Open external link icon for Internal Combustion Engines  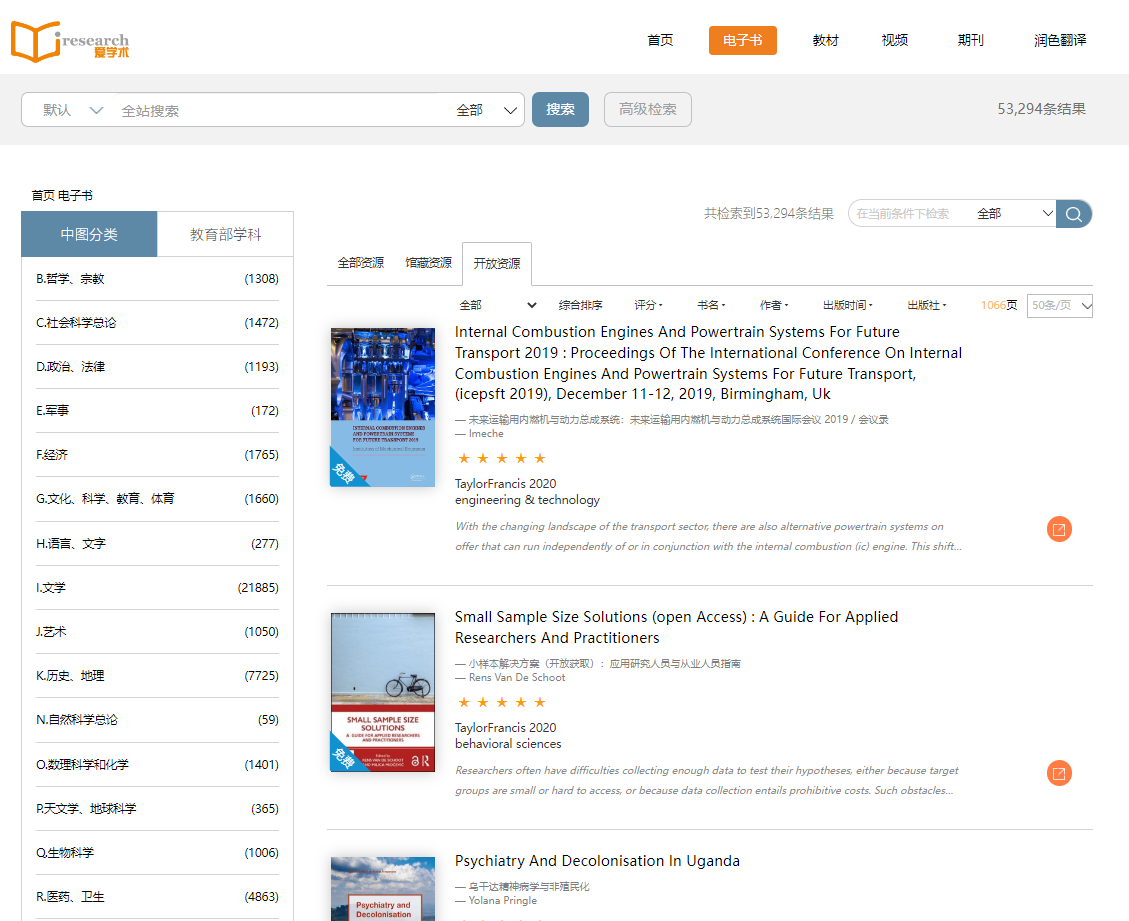[x=1059, y=529]
